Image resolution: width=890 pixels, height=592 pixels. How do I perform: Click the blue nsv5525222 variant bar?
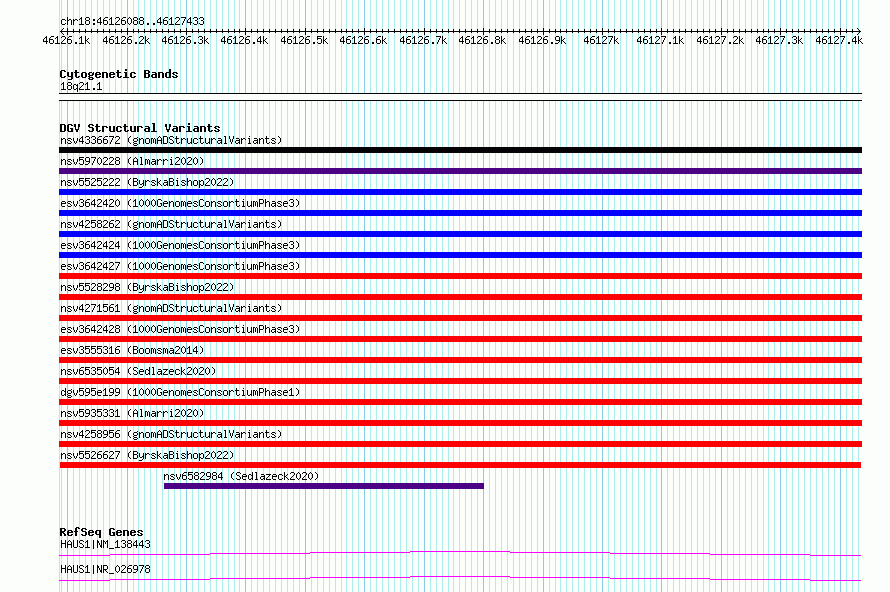(460, 192)
